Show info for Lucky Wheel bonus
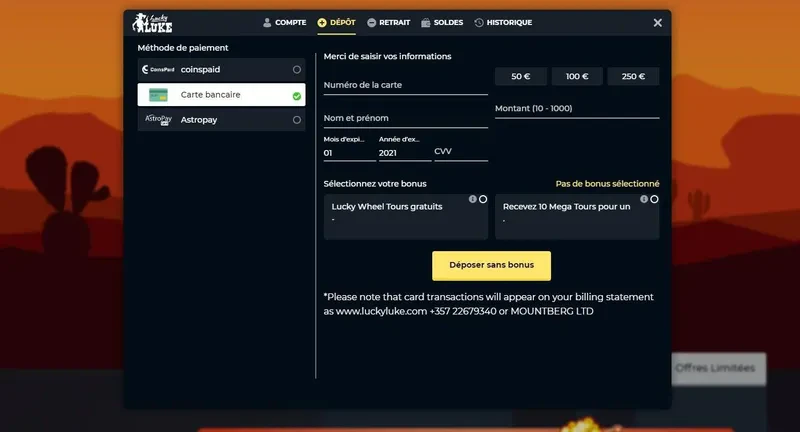The image size is (800, 432). pyautogui.click(x=472, y=199)
